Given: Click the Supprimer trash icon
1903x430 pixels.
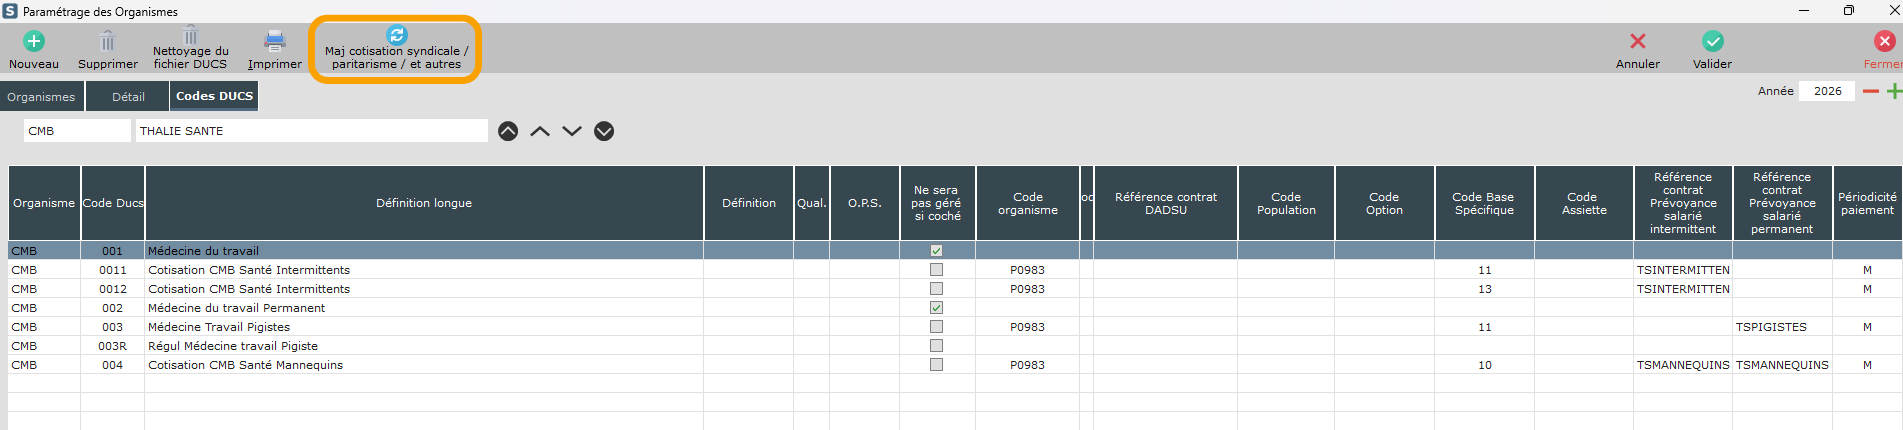Looking at the screenshot, I should pos(108,42).
